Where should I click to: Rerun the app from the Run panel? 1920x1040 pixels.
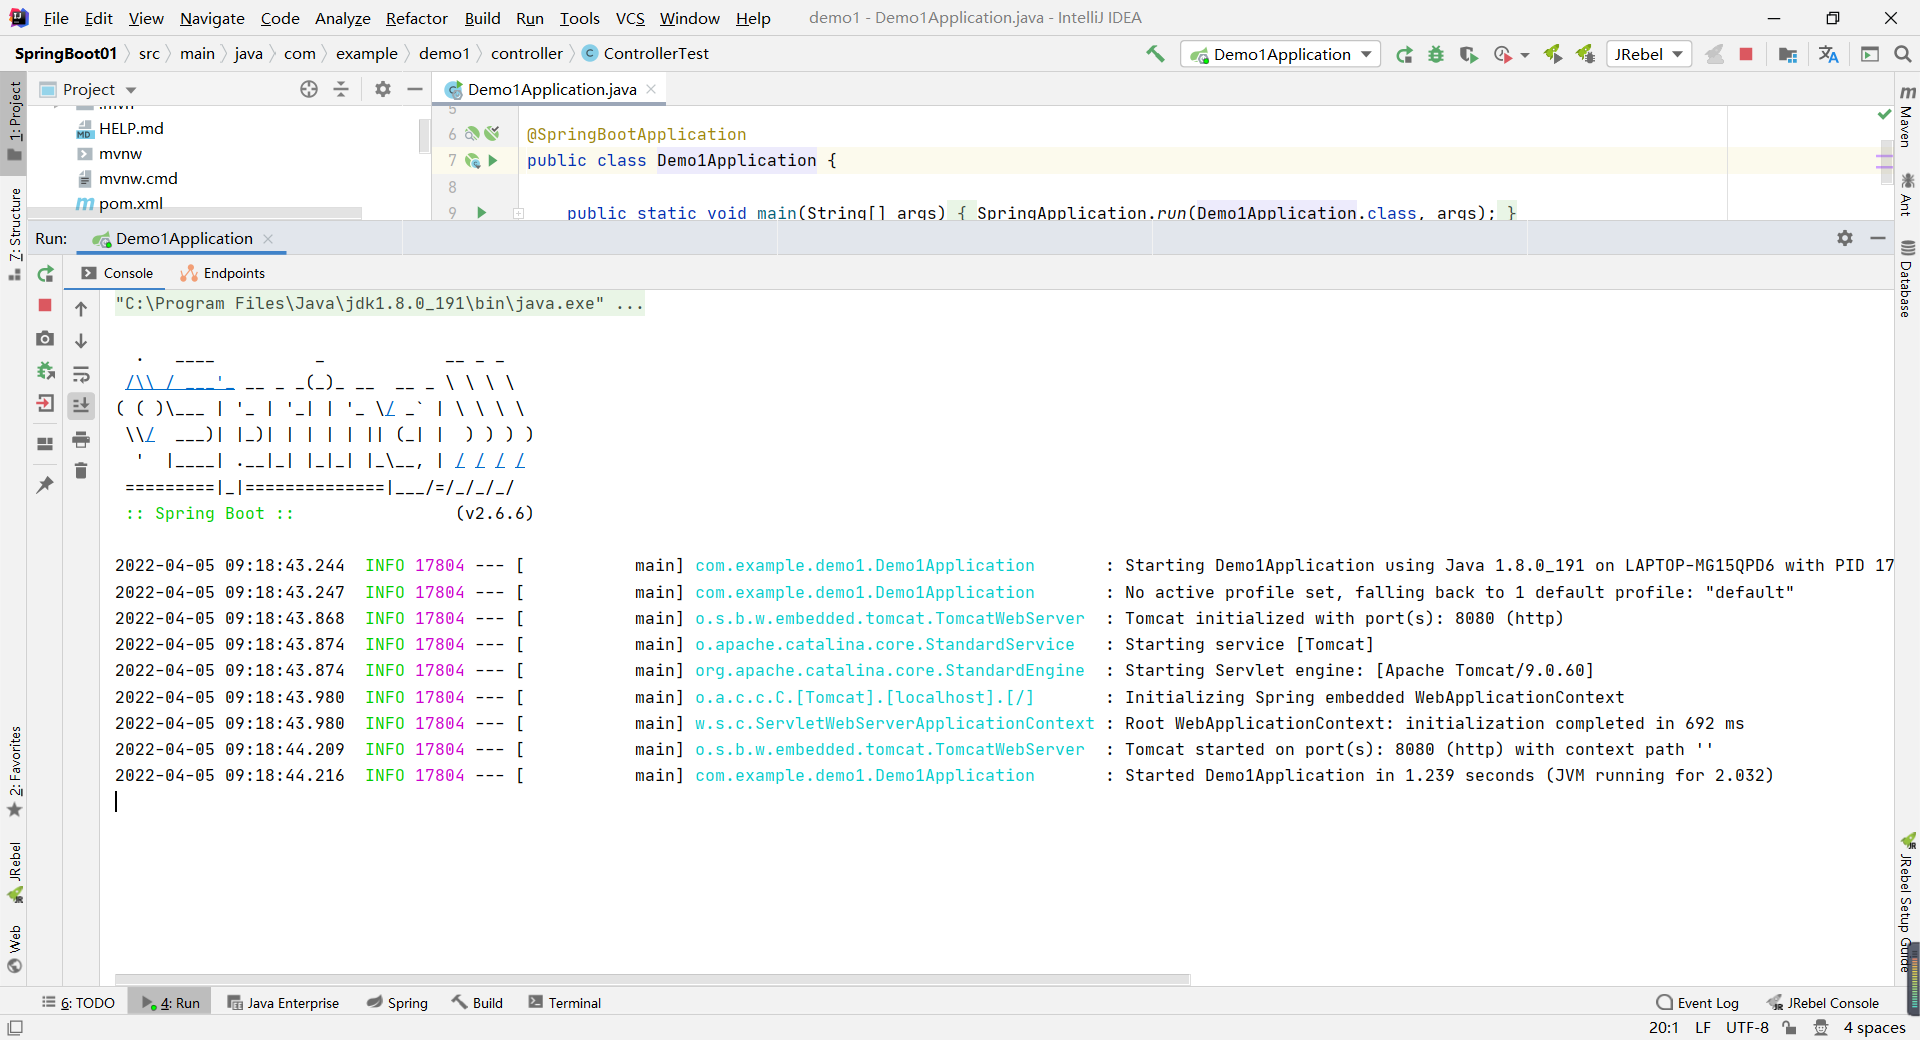point(45,274)
